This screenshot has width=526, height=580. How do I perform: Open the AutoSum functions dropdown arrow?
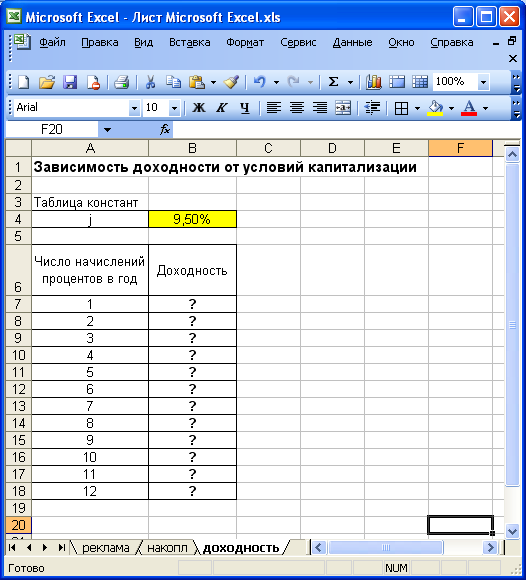click(x=350, y=82)
